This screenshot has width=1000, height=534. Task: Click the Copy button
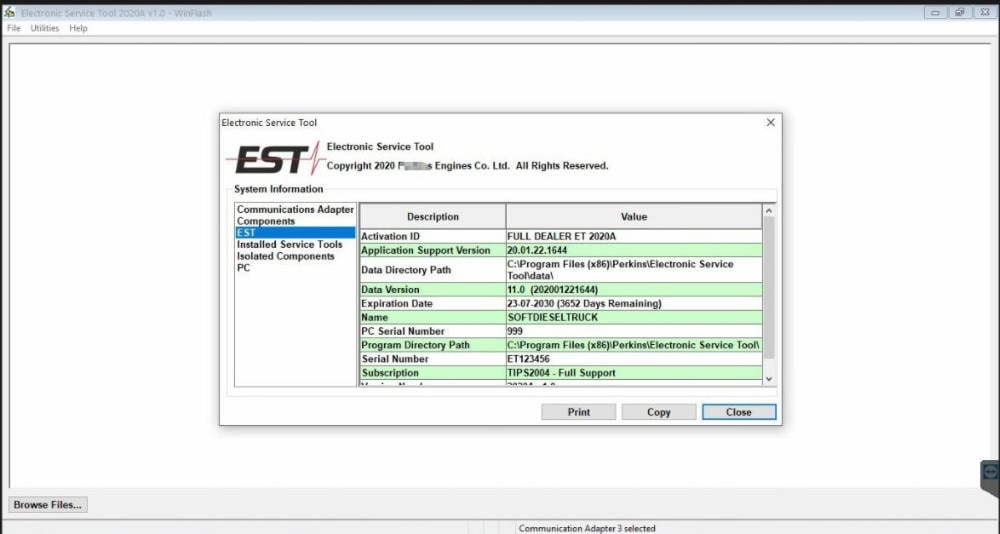[x=659, y=412]
